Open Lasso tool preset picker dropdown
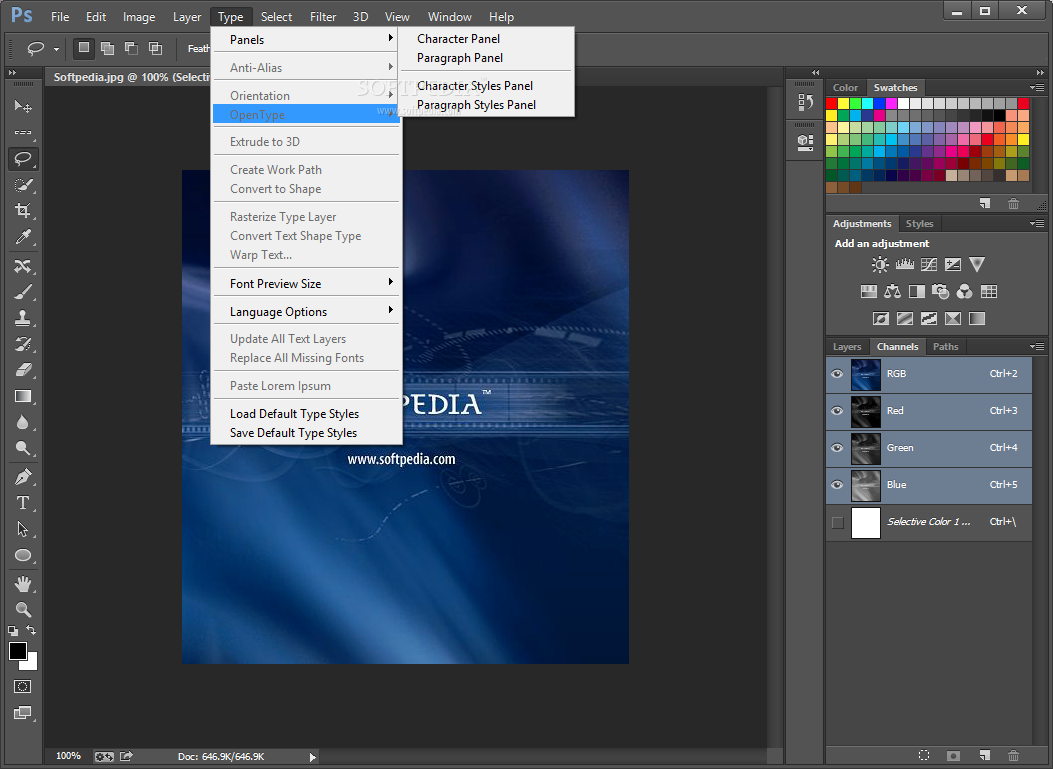Screen dimensions: 1053x769 pyautogui.click(x=56, y=49)
